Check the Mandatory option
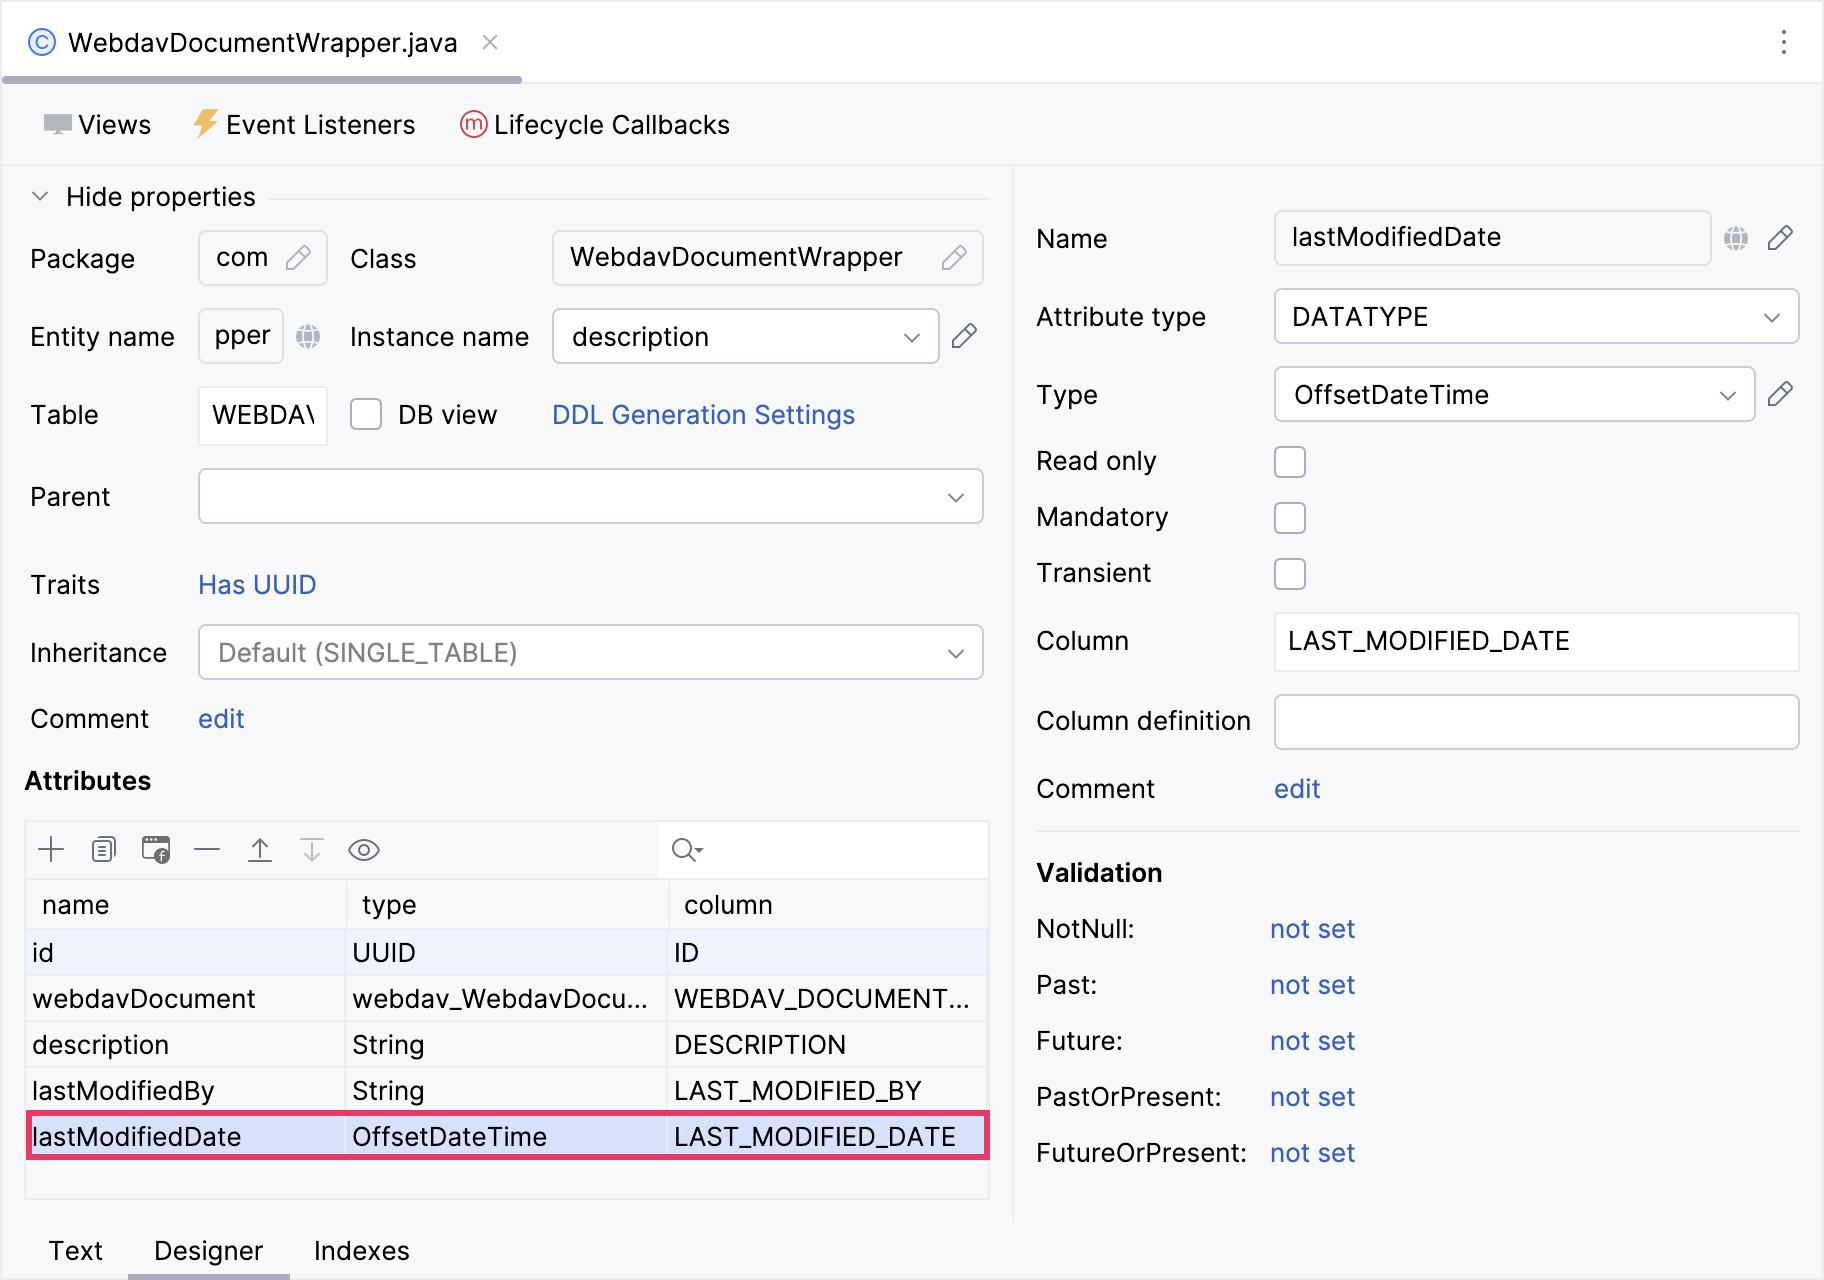Viewport: 1824px width, 1280px height. pos(1289,517)
